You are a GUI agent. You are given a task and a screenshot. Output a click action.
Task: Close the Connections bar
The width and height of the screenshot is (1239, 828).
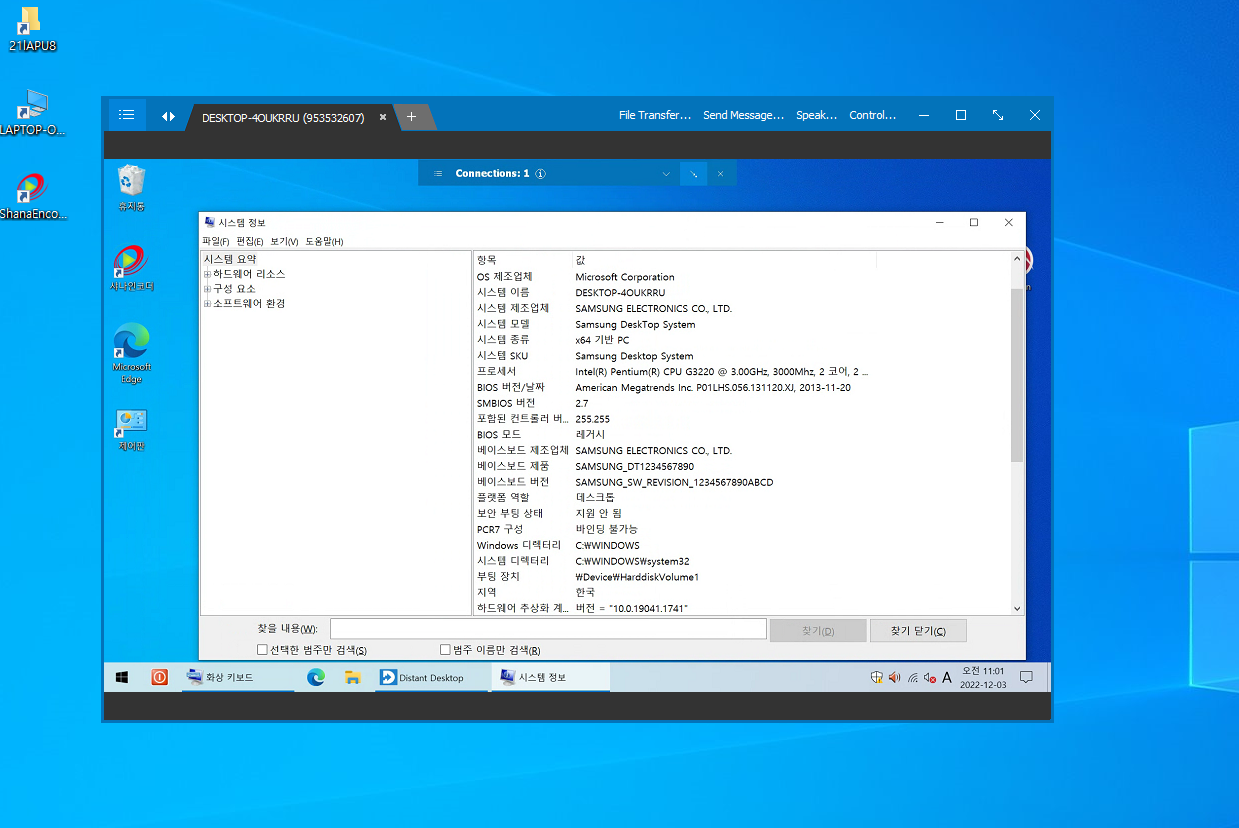click(x=720, y=173)
